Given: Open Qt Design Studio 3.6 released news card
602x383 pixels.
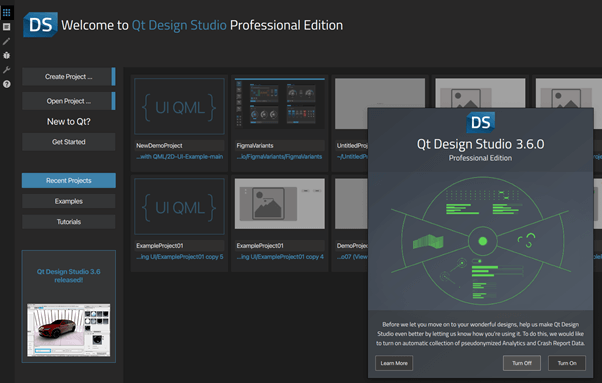Looking at the screenshot, I should (x=69, y=306).
